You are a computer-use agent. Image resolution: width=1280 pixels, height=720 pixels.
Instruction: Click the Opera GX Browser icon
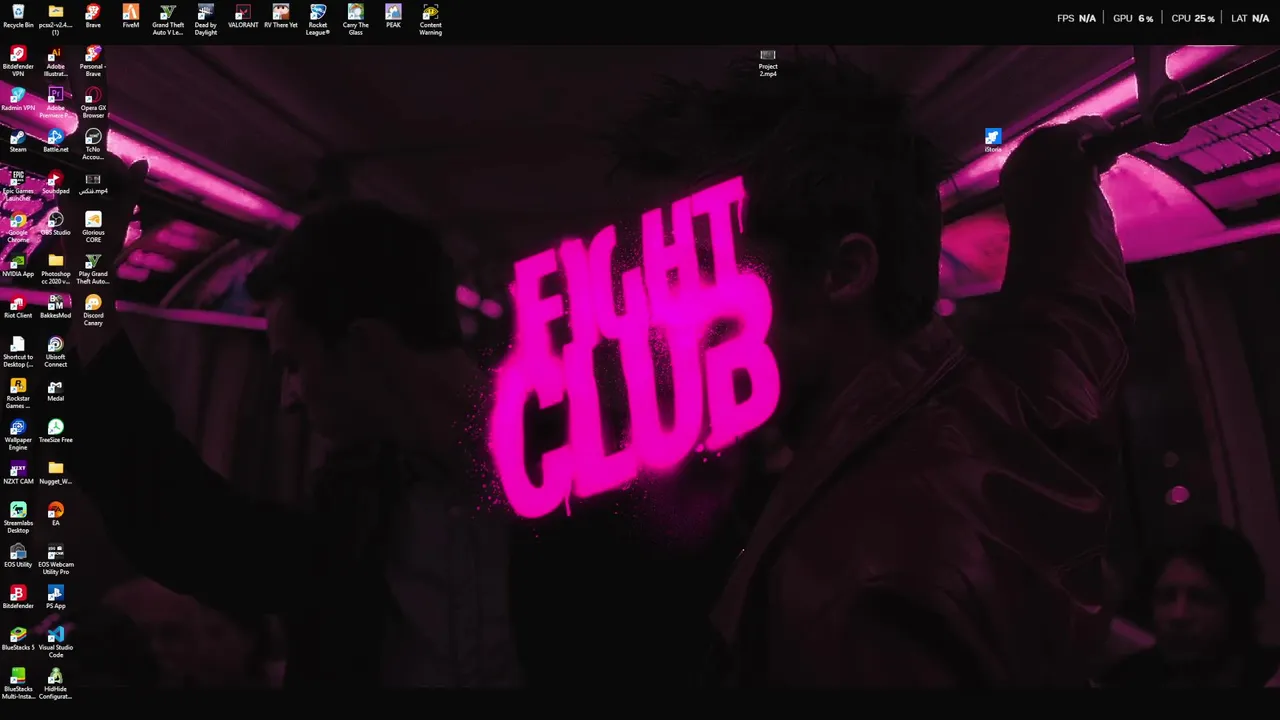(93, 103)
